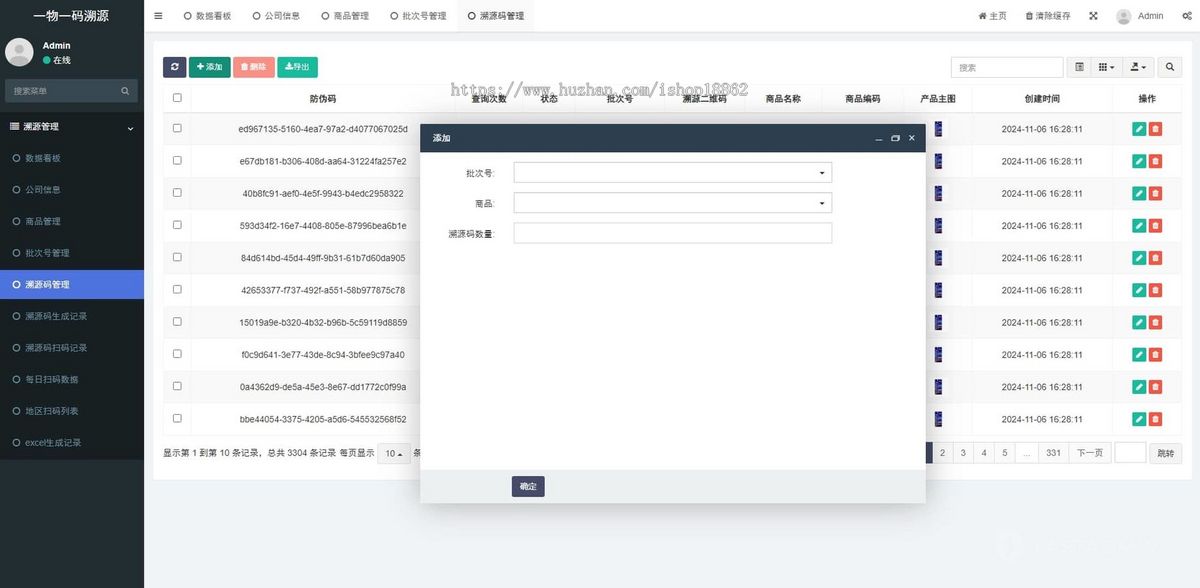Click the 确定 button in the dialog
Viewport: 1200px width, 588px height.
click(528, 486)
